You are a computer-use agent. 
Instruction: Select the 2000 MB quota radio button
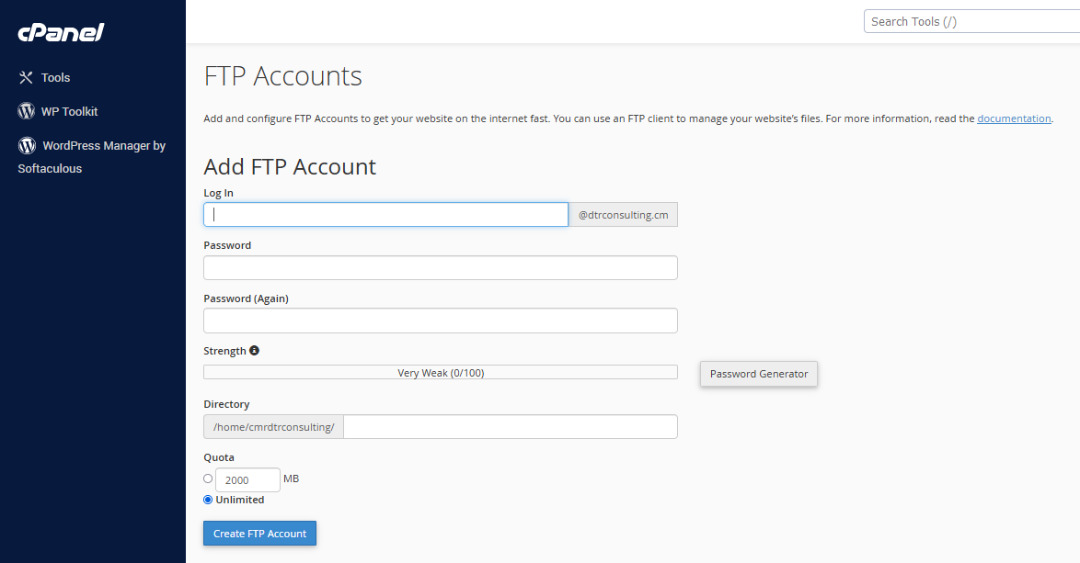(x=208, y=478)
